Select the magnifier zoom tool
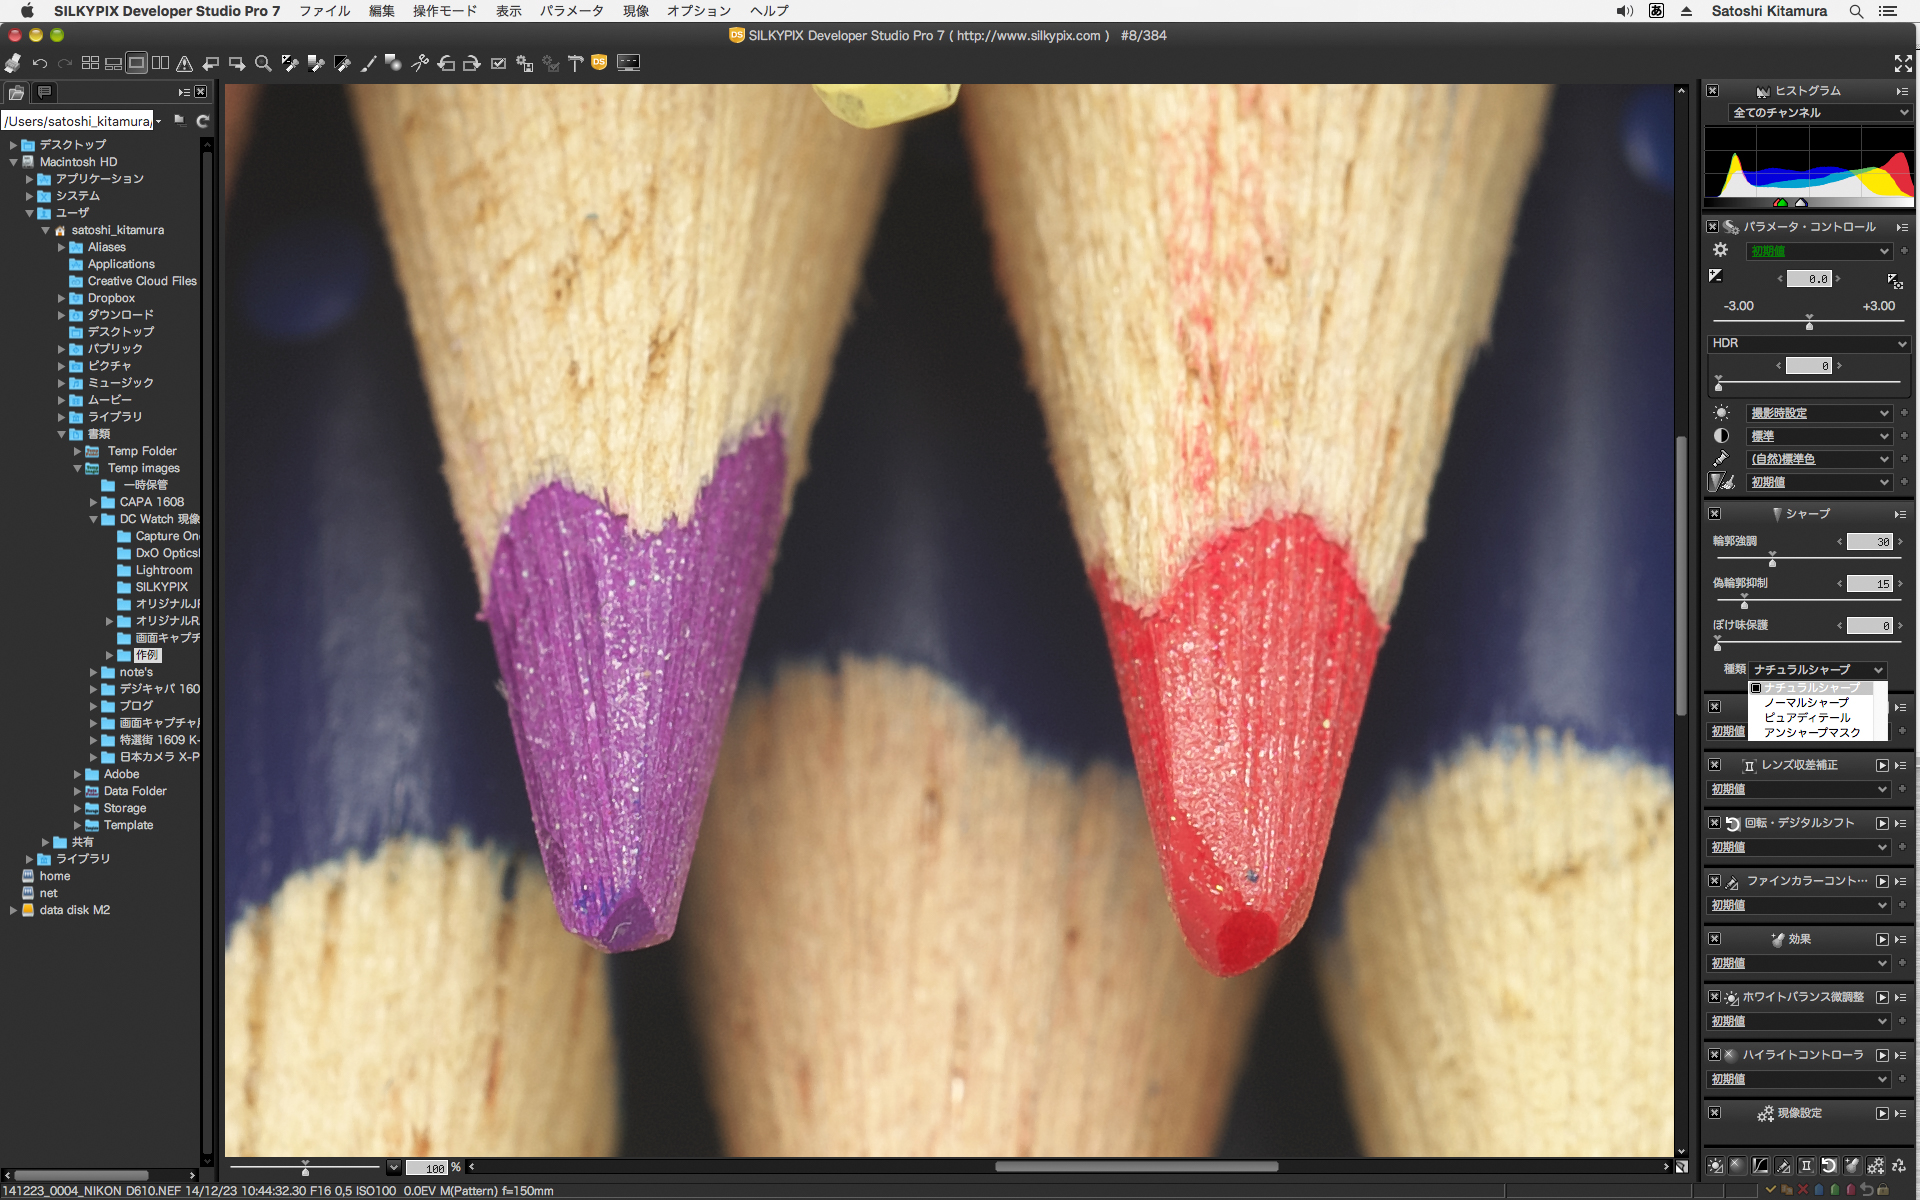1920x1200 pixels. (x=263, y=63)
